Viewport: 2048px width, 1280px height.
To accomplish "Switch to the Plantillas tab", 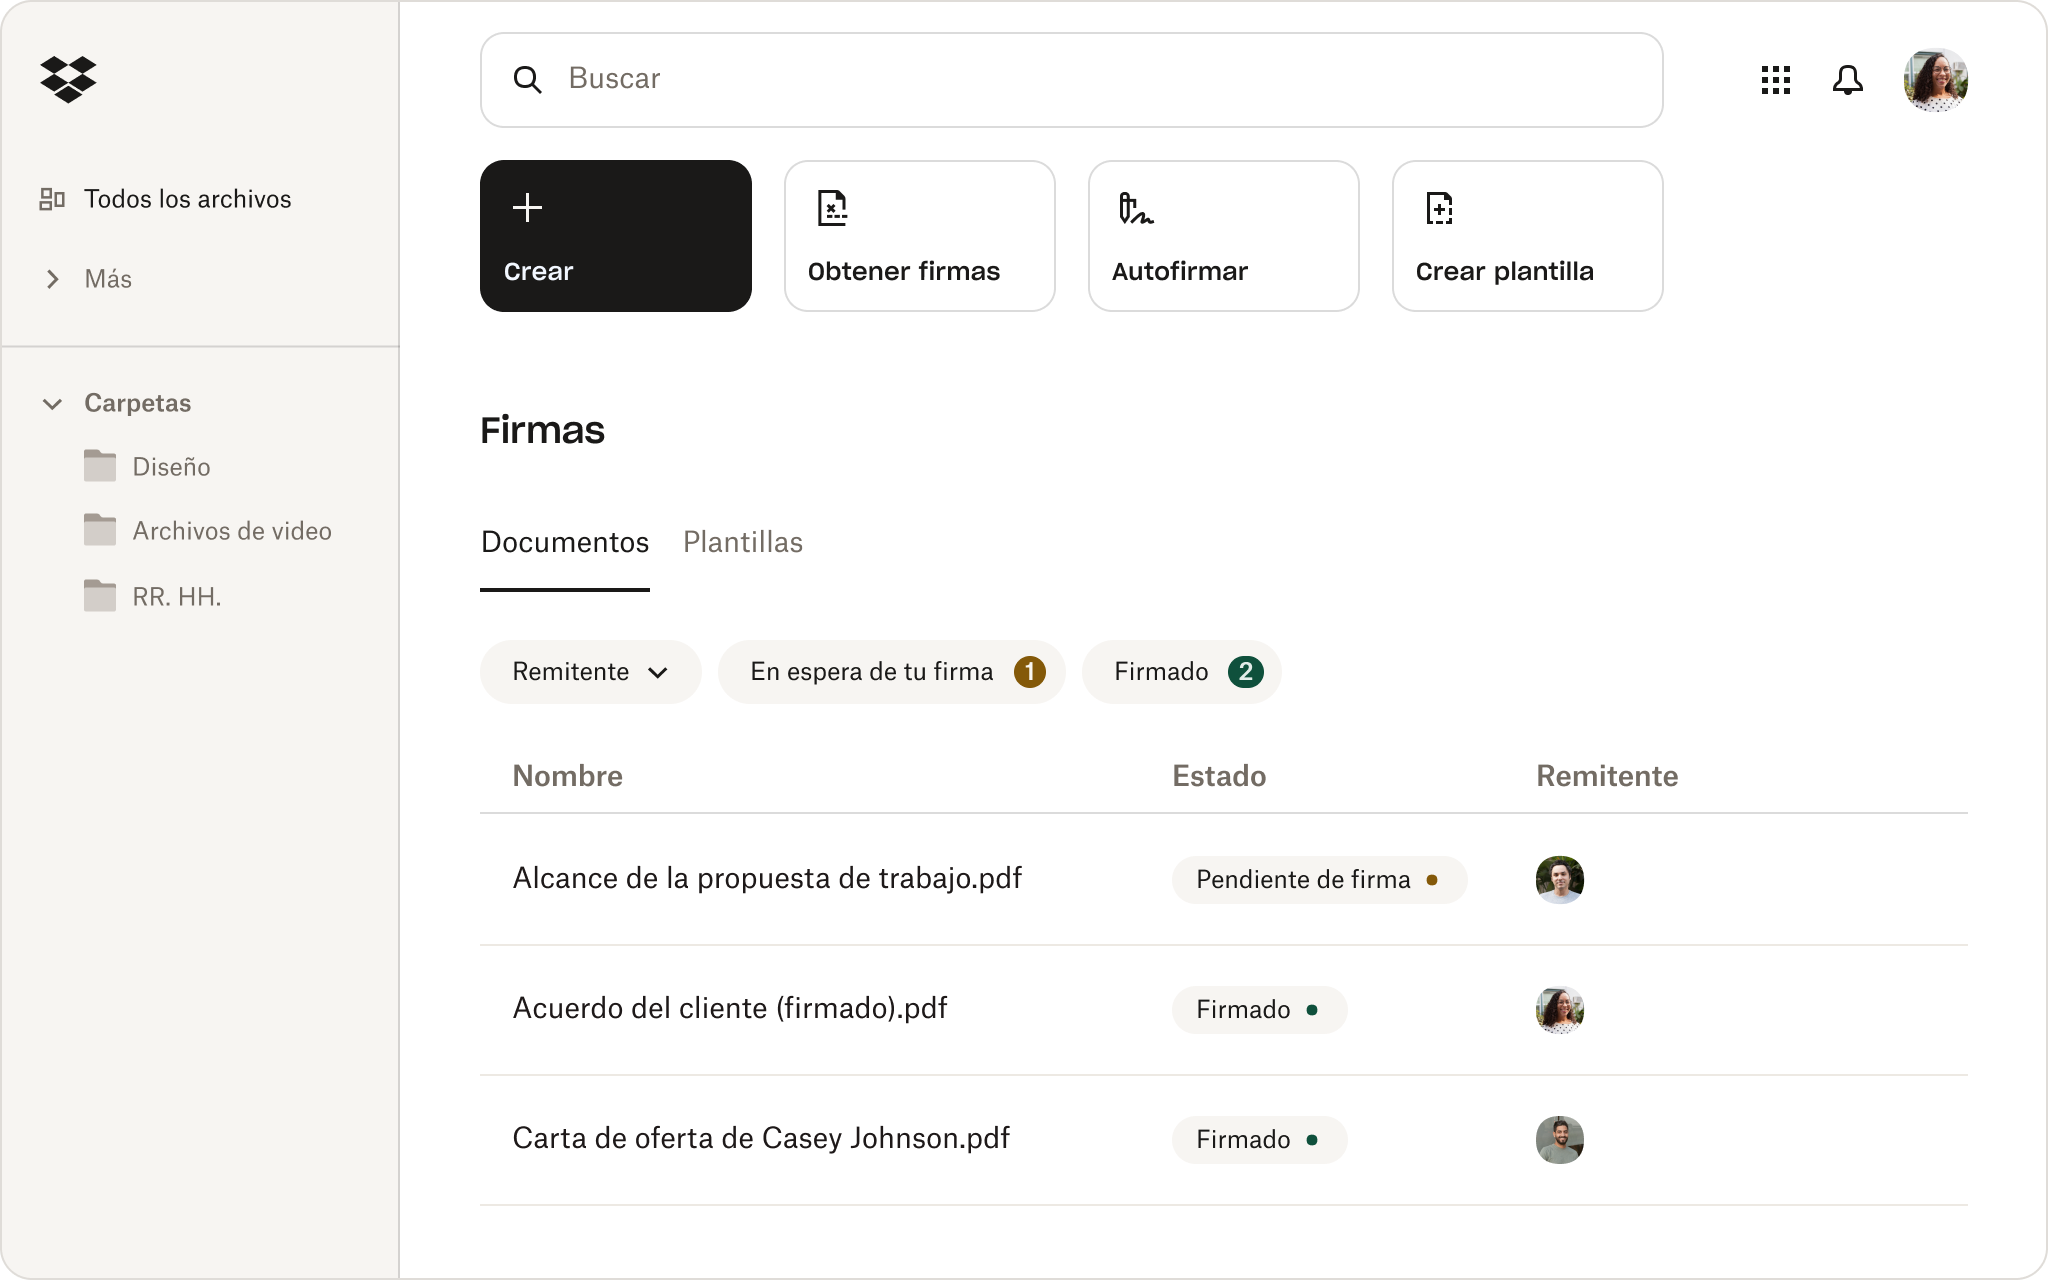I will (x=743, y=542).
